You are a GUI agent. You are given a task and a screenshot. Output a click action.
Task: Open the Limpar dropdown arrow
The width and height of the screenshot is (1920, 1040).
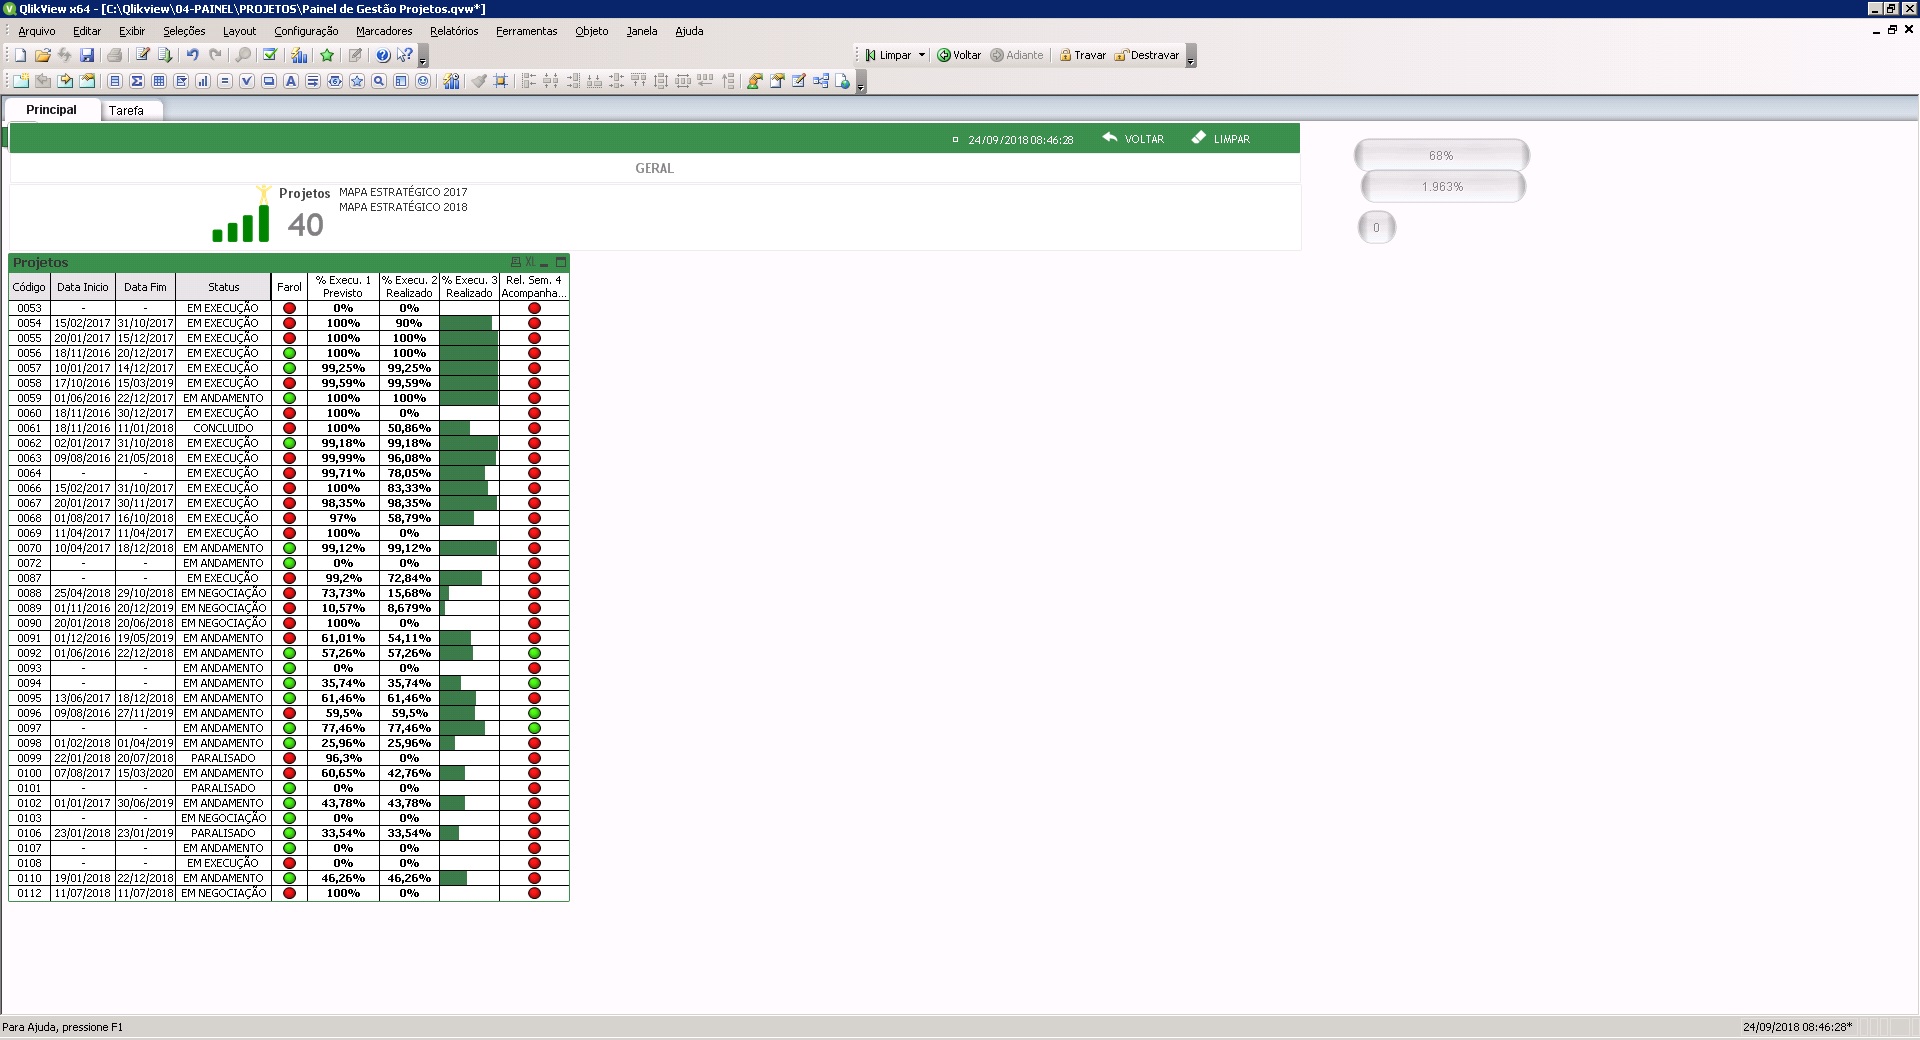point(922,55)
